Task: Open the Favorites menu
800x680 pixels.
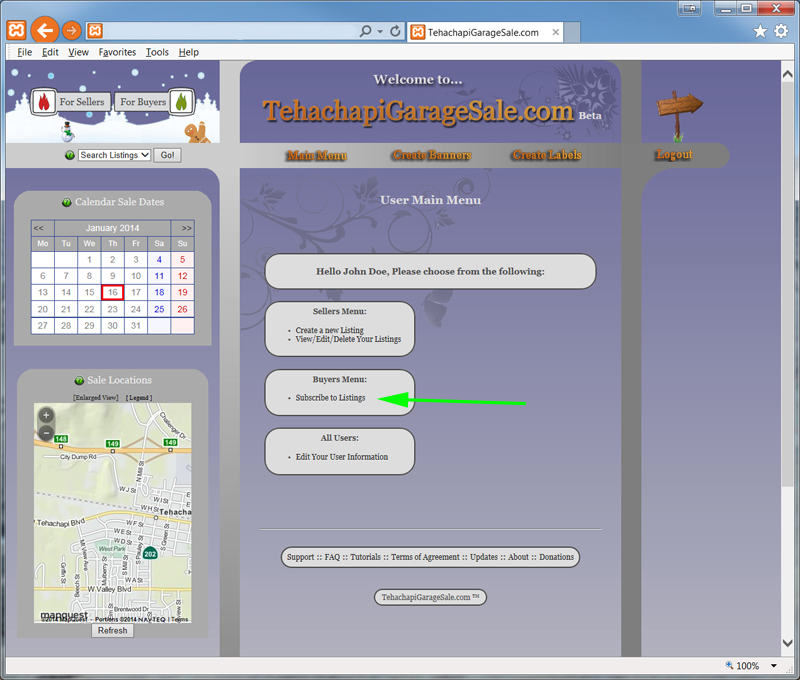Action: click(117, 52)
